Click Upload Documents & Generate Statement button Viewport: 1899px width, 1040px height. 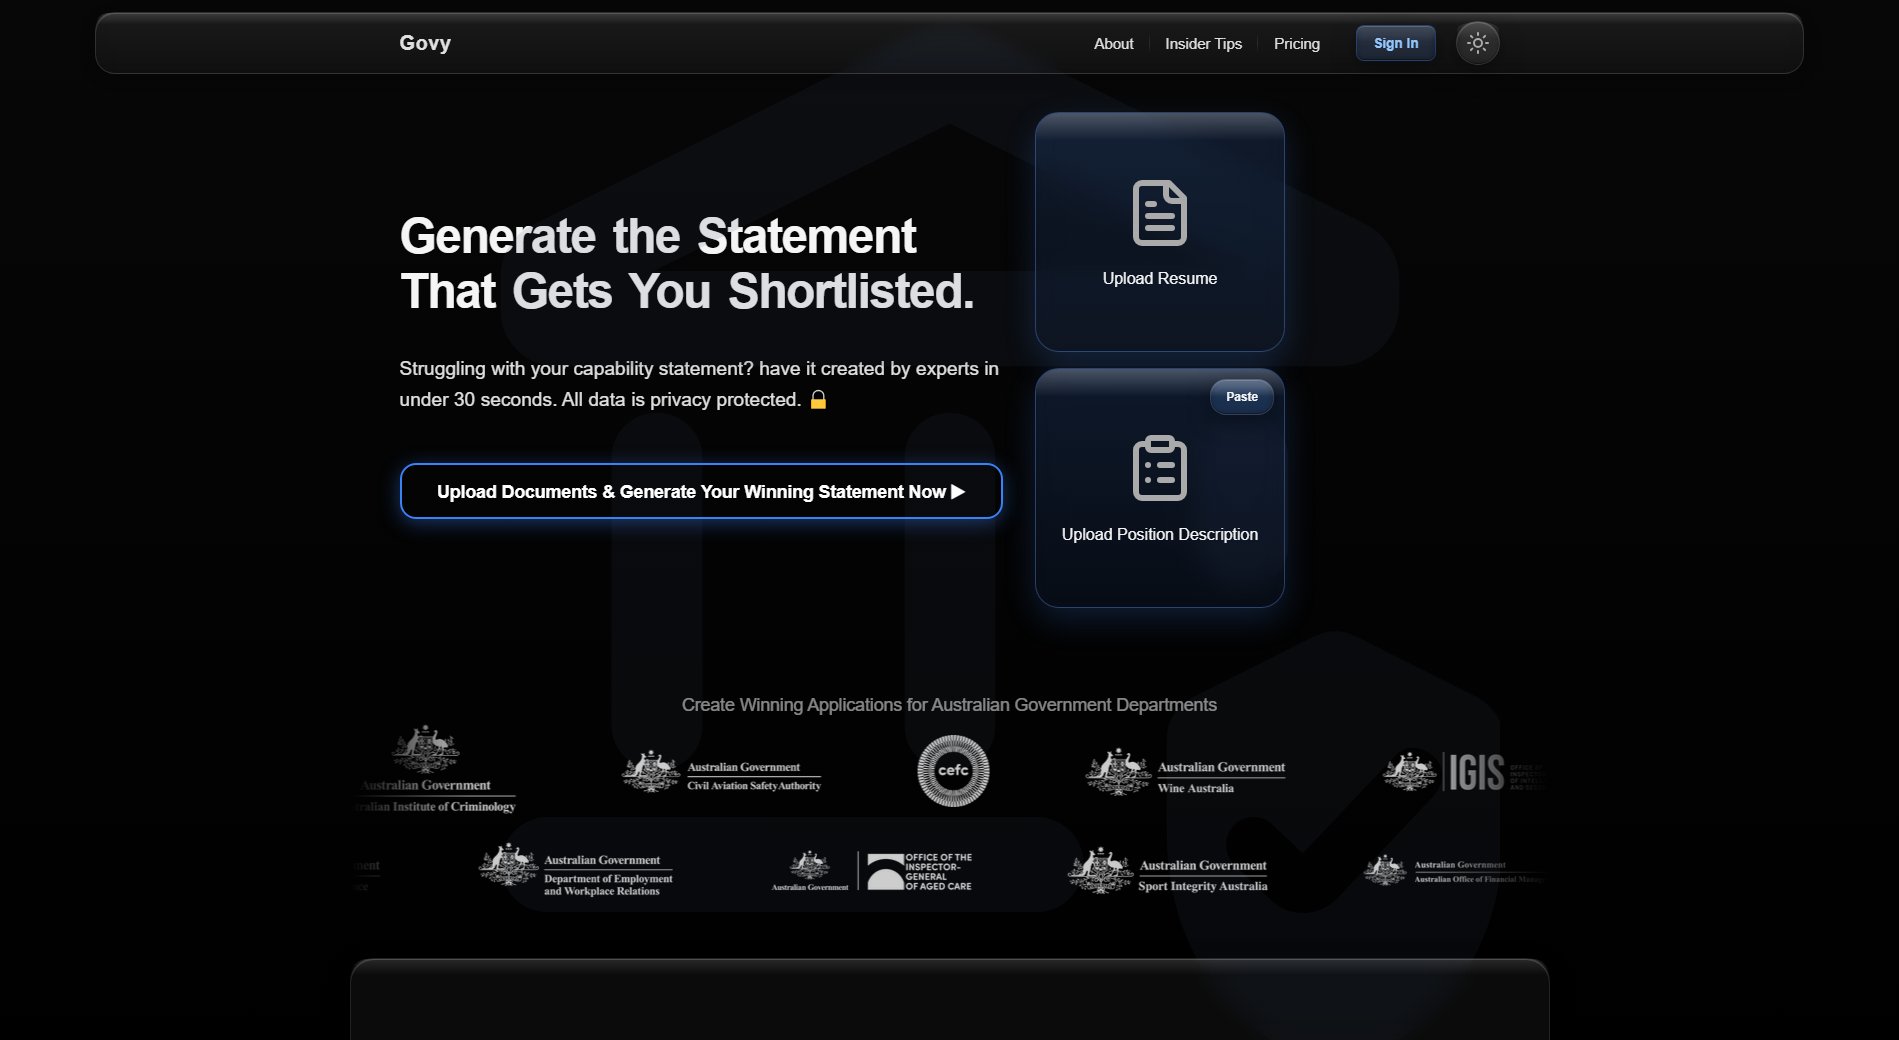point(700,491)
